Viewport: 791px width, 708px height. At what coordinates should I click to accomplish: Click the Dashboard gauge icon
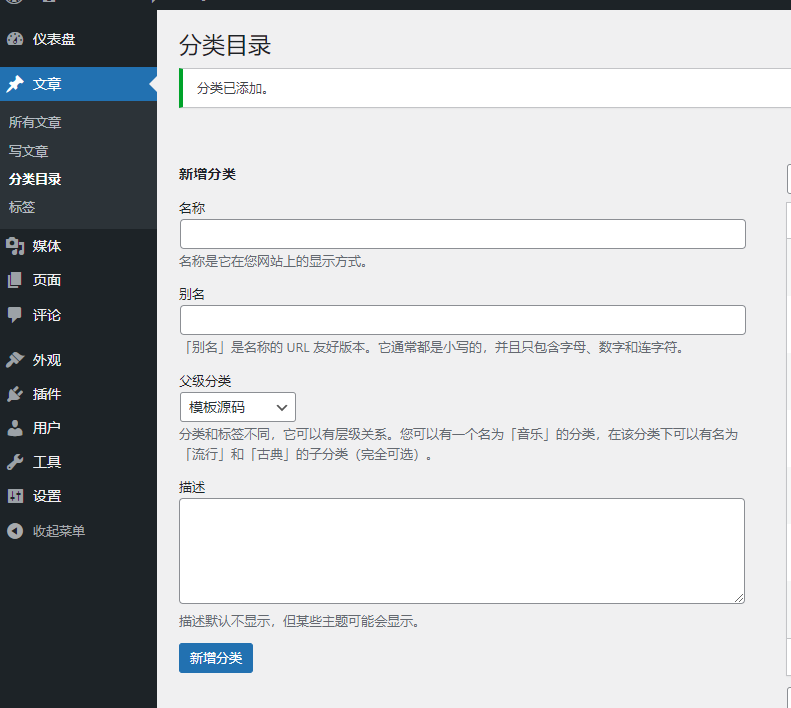tap(15, 40)
